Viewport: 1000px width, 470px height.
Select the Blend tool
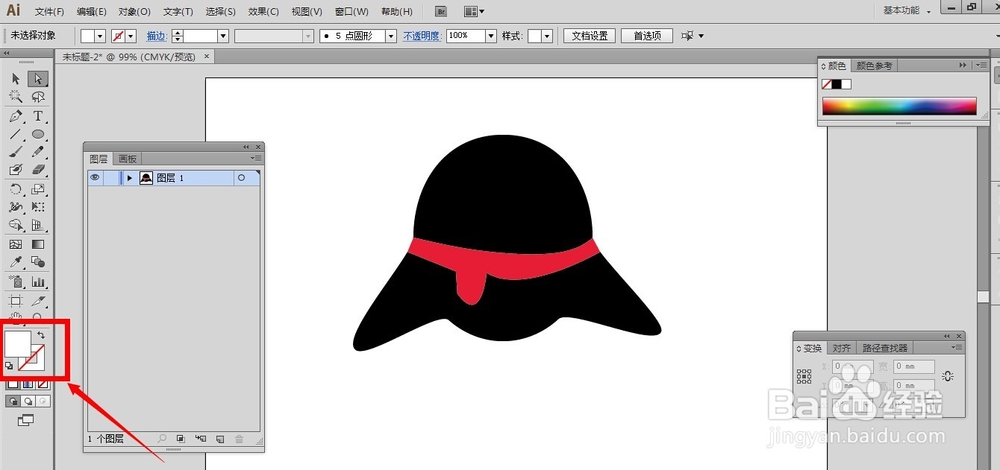point(38,262)
